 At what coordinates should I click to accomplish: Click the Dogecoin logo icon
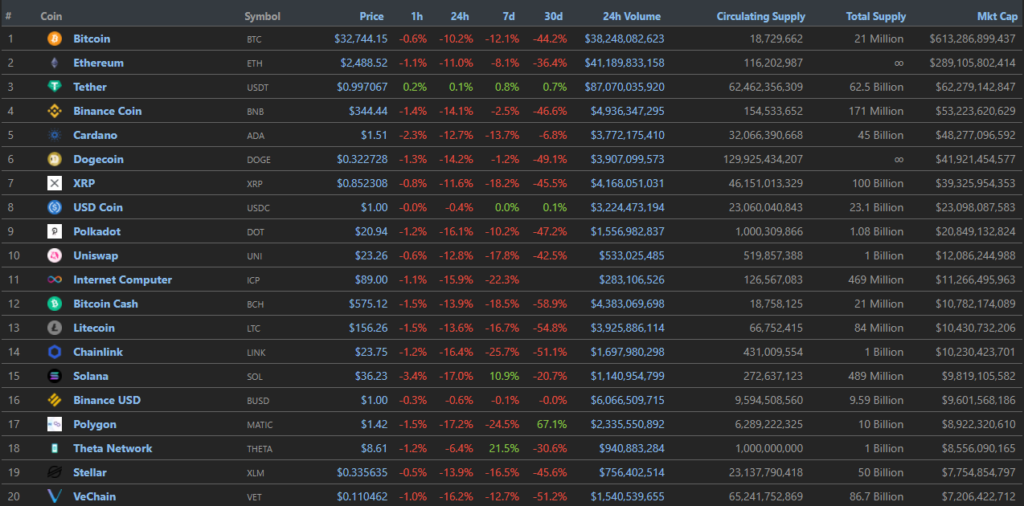tap(54, 159)
